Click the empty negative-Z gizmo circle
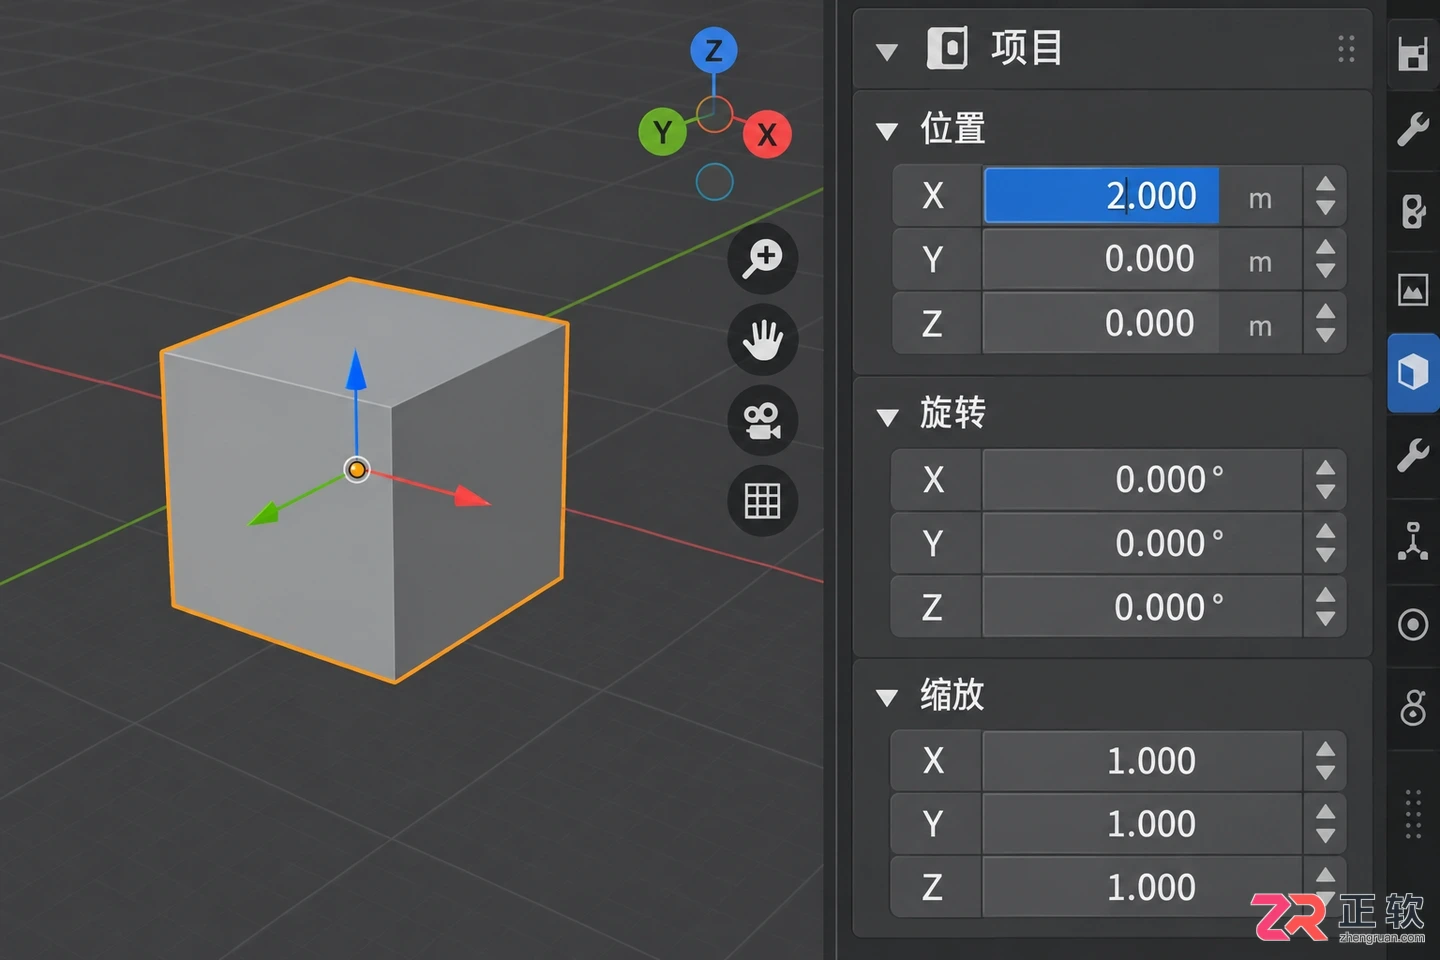Viewport: 1440px width, 960px height. [x=714, y=182]
